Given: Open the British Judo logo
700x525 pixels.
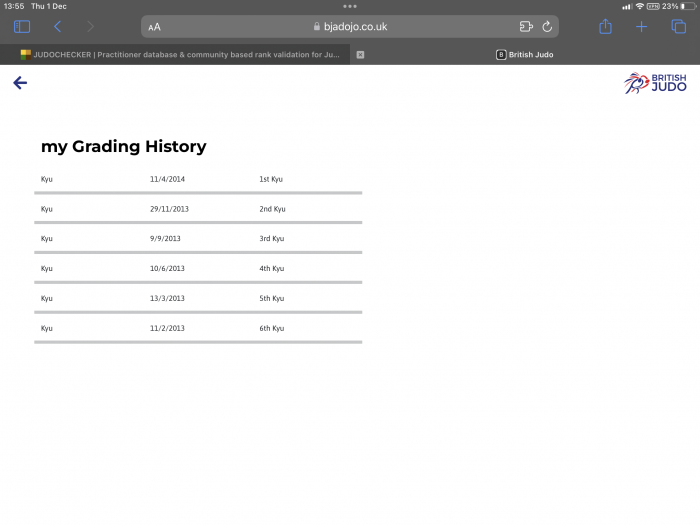Looking at the screenshot, I should tap(655, 83).
